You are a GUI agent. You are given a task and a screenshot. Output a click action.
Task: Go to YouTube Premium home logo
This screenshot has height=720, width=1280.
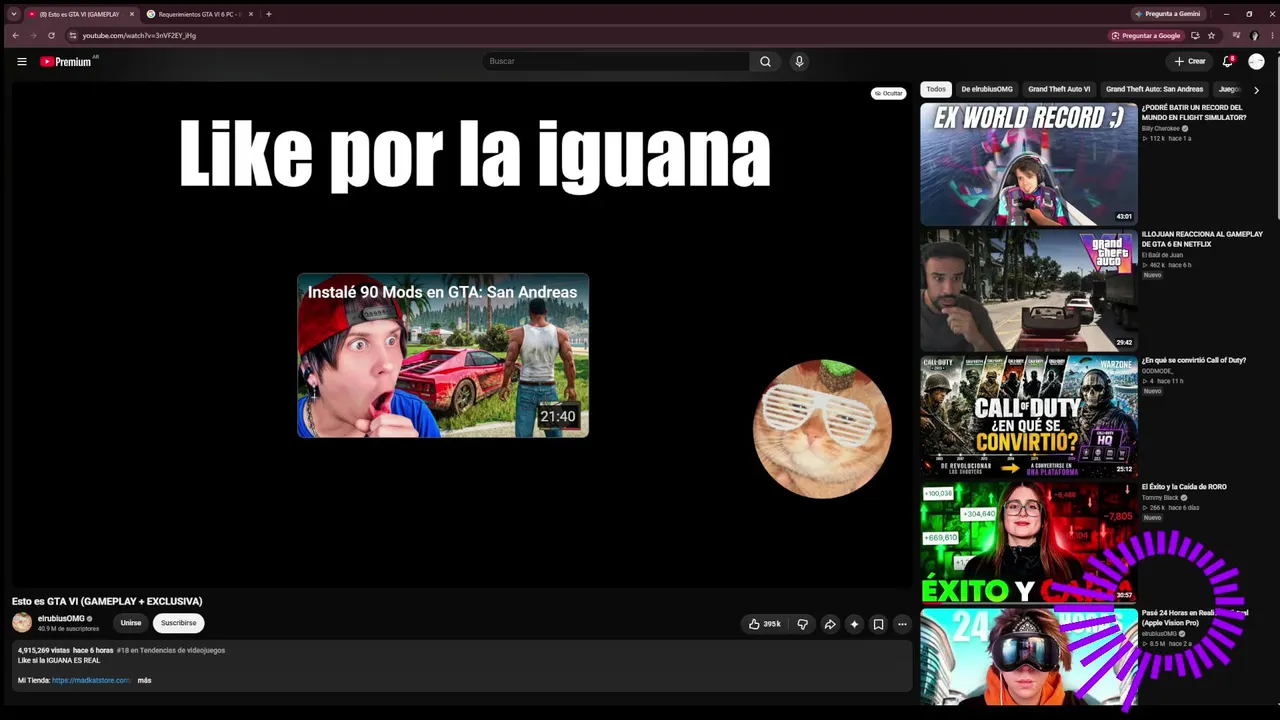(66, 62)
